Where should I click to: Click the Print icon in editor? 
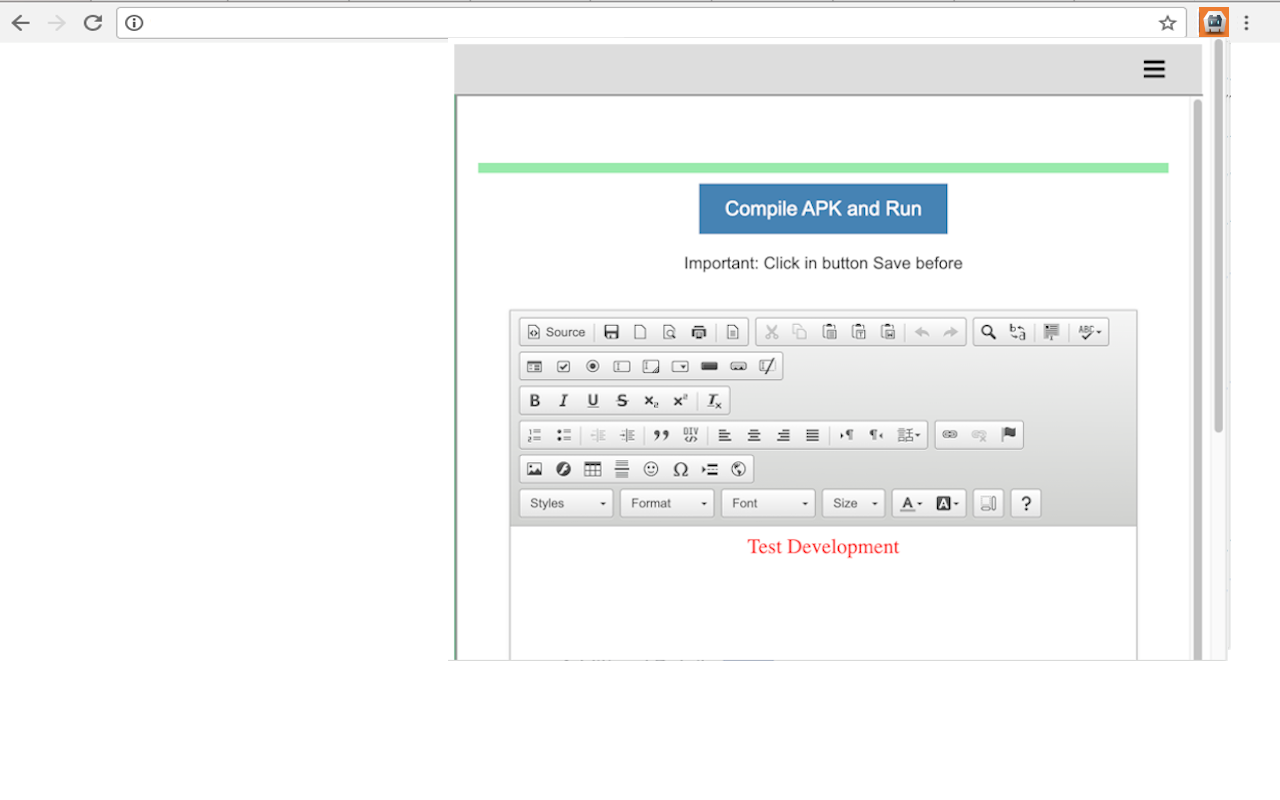tap(699, 332)
